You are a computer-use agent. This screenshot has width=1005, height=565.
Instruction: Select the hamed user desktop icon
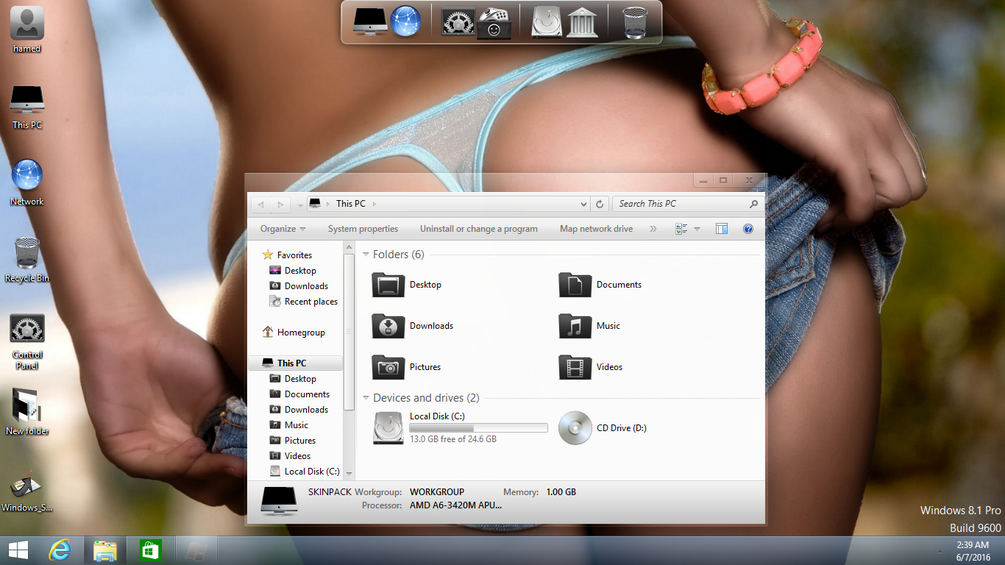[27, 29]
